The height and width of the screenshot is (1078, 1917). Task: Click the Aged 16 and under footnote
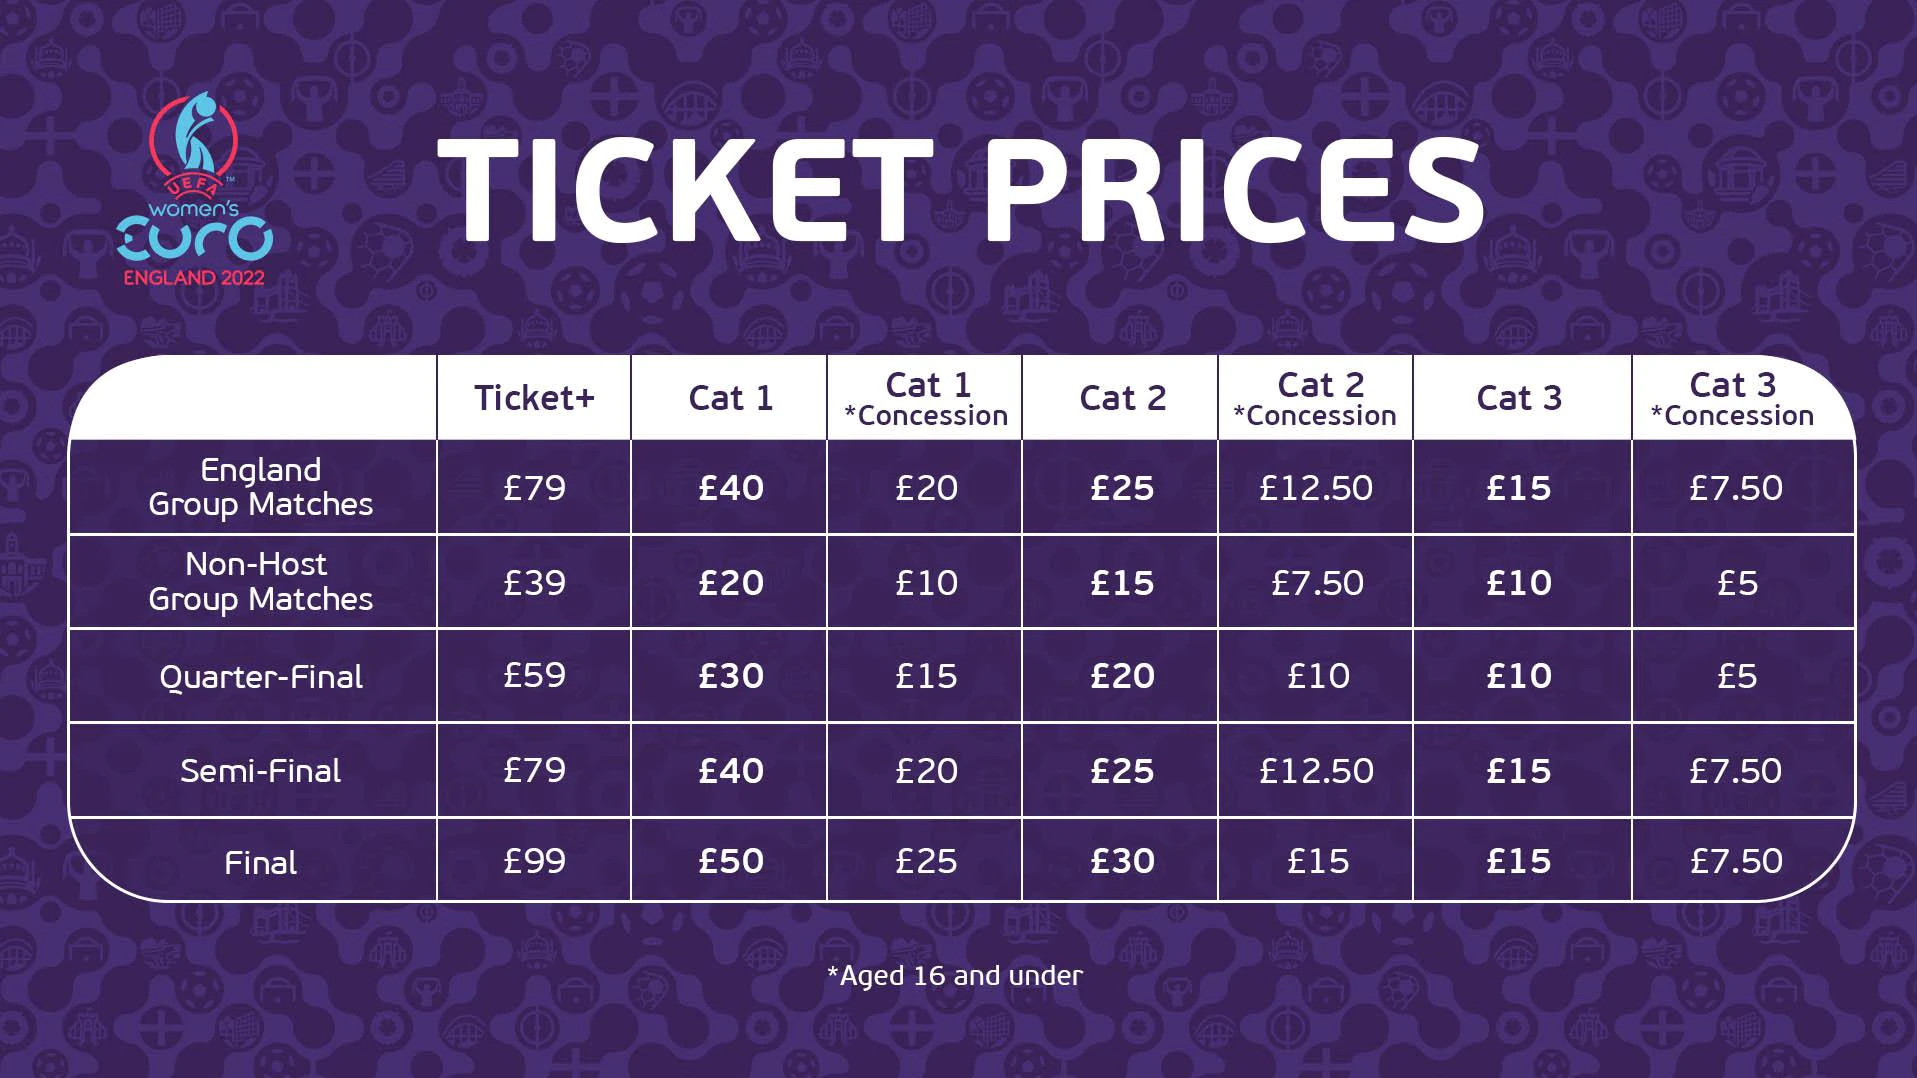pyautogui.click(x=955, y=975)
